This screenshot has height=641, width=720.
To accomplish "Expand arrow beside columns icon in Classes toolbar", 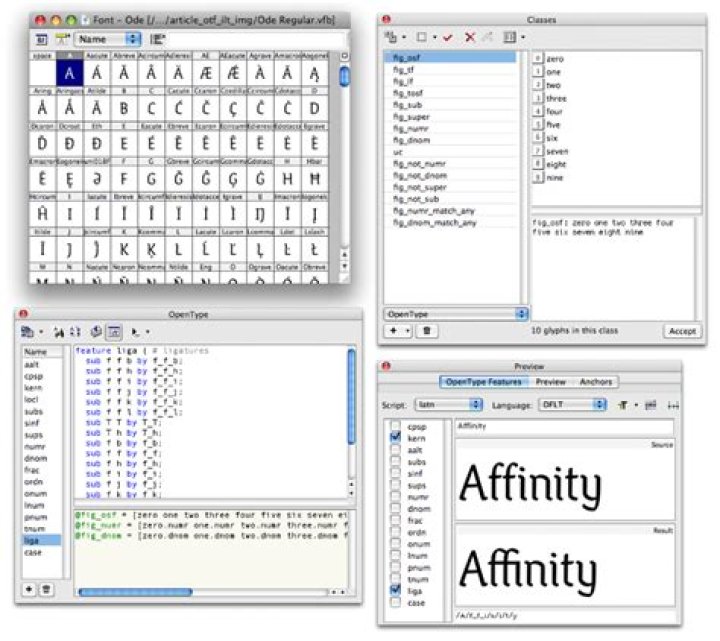I will (523, 37).
